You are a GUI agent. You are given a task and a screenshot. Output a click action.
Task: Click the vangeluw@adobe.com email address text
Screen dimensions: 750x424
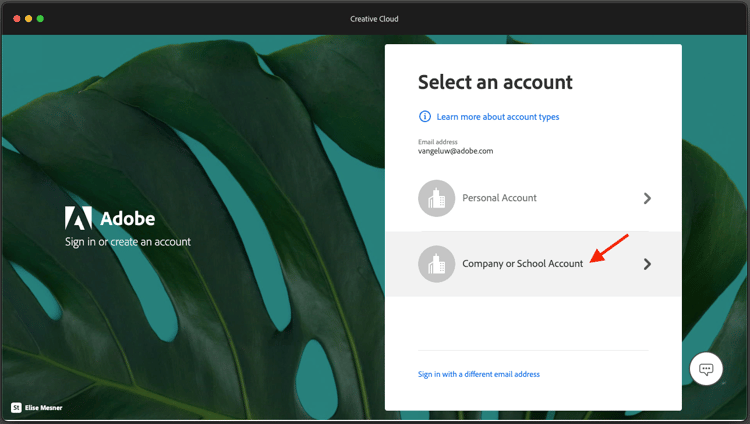455,151
